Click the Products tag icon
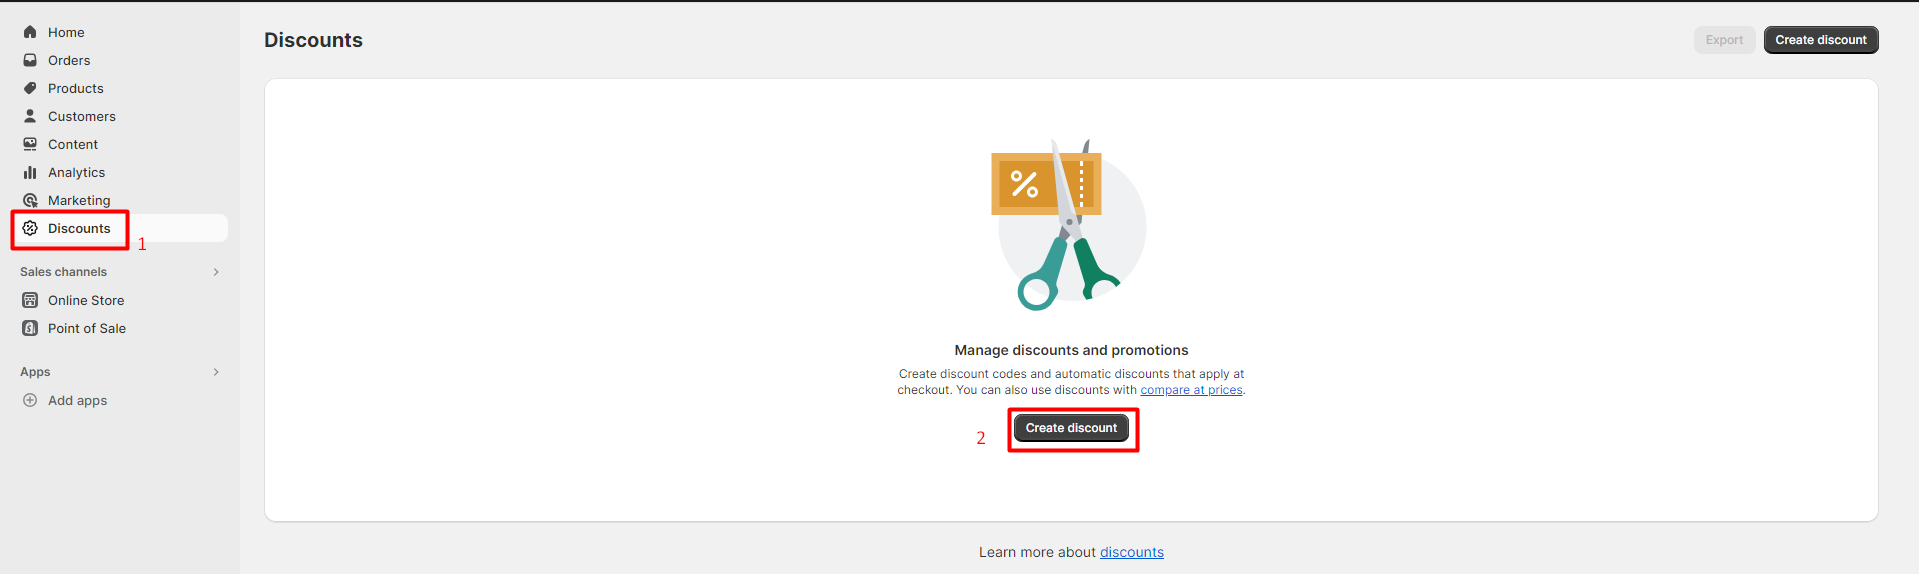The width and height of the screenshot is (1919, 574). [x=30, y=88]
